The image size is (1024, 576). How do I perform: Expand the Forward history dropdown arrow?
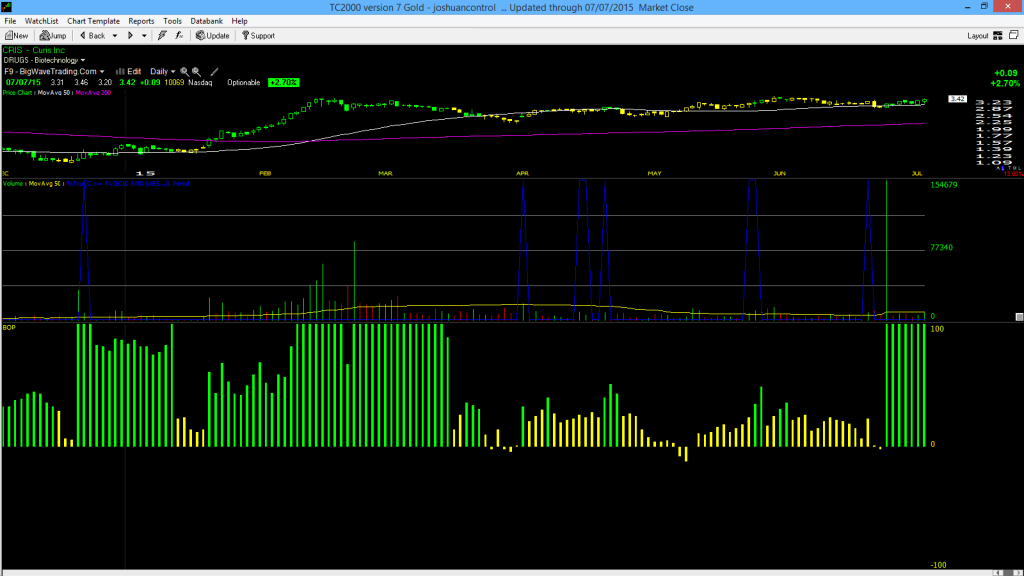click(144, 36)
